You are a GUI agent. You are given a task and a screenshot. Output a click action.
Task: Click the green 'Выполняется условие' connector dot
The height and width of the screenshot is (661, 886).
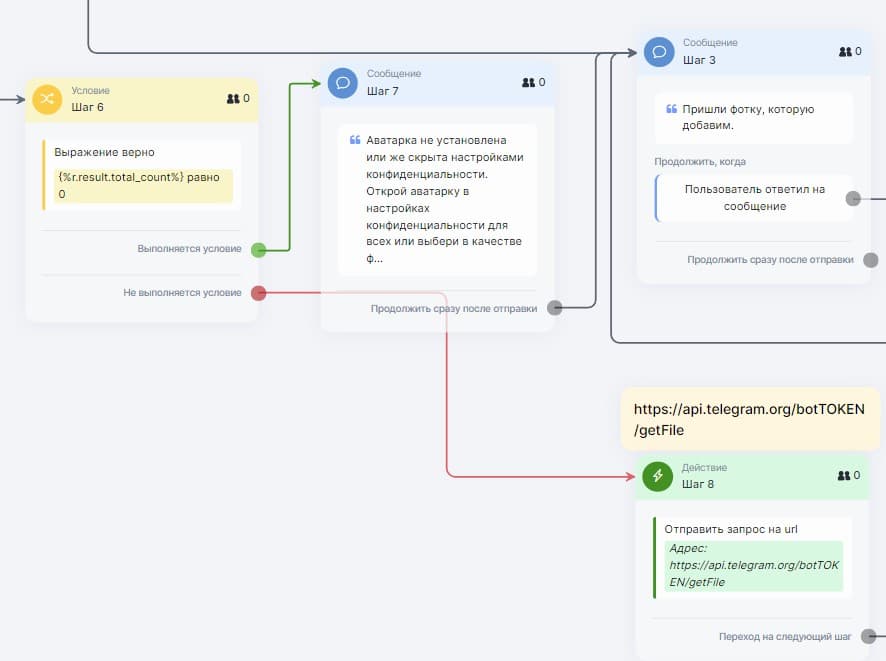click(x=258, y=250)
